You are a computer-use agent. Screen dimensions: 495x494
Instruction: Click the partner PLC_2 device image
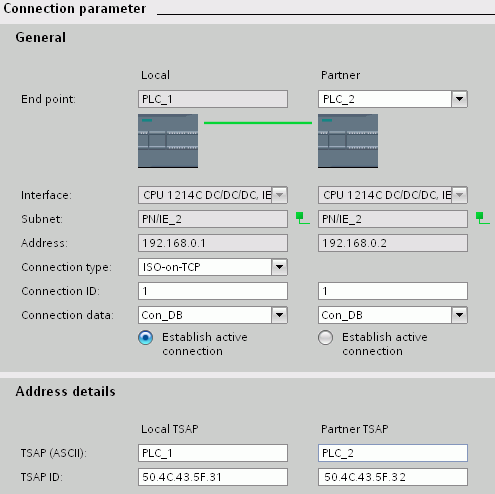coord(348,141)
